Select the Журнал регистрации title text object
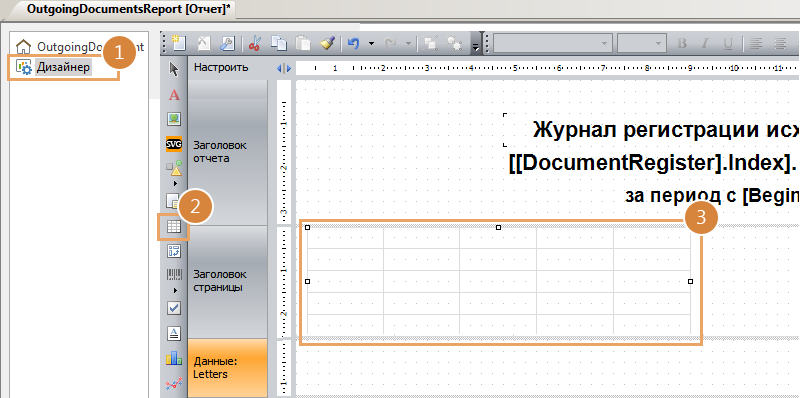800x398 pixels. coord(665,130)
